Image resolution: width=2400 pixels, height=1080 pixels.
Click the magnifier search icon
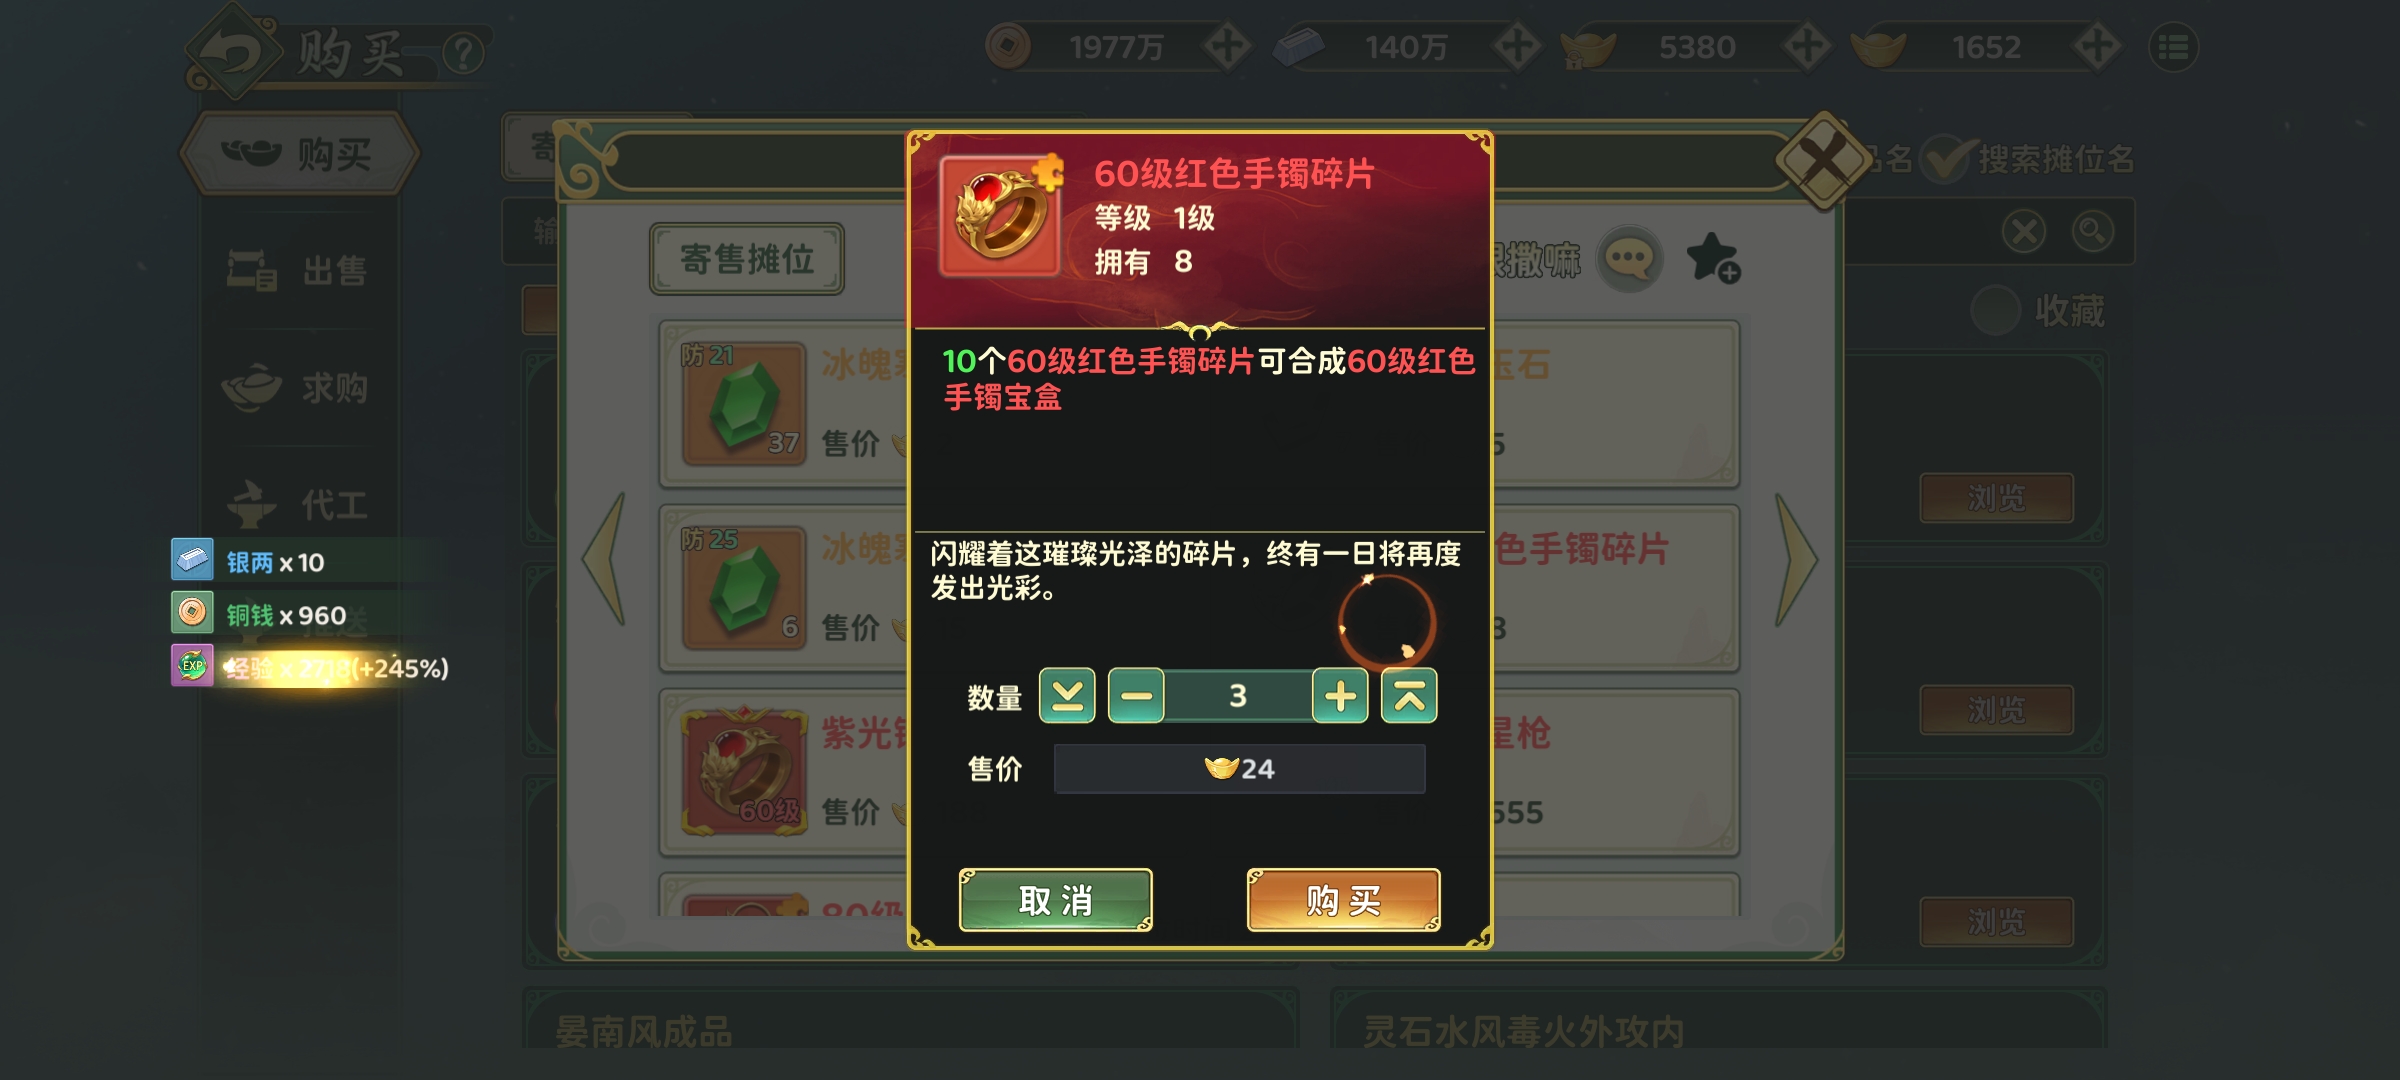tap(2092, 232)
